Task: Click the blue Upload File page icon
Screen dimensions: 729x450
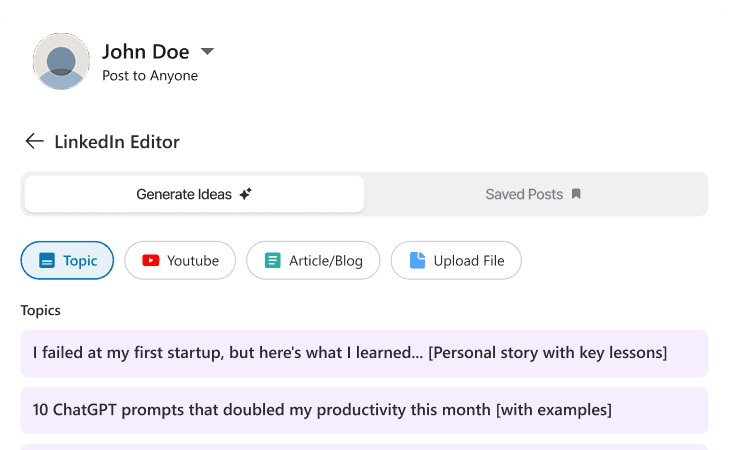Action: tap(418, 260)
